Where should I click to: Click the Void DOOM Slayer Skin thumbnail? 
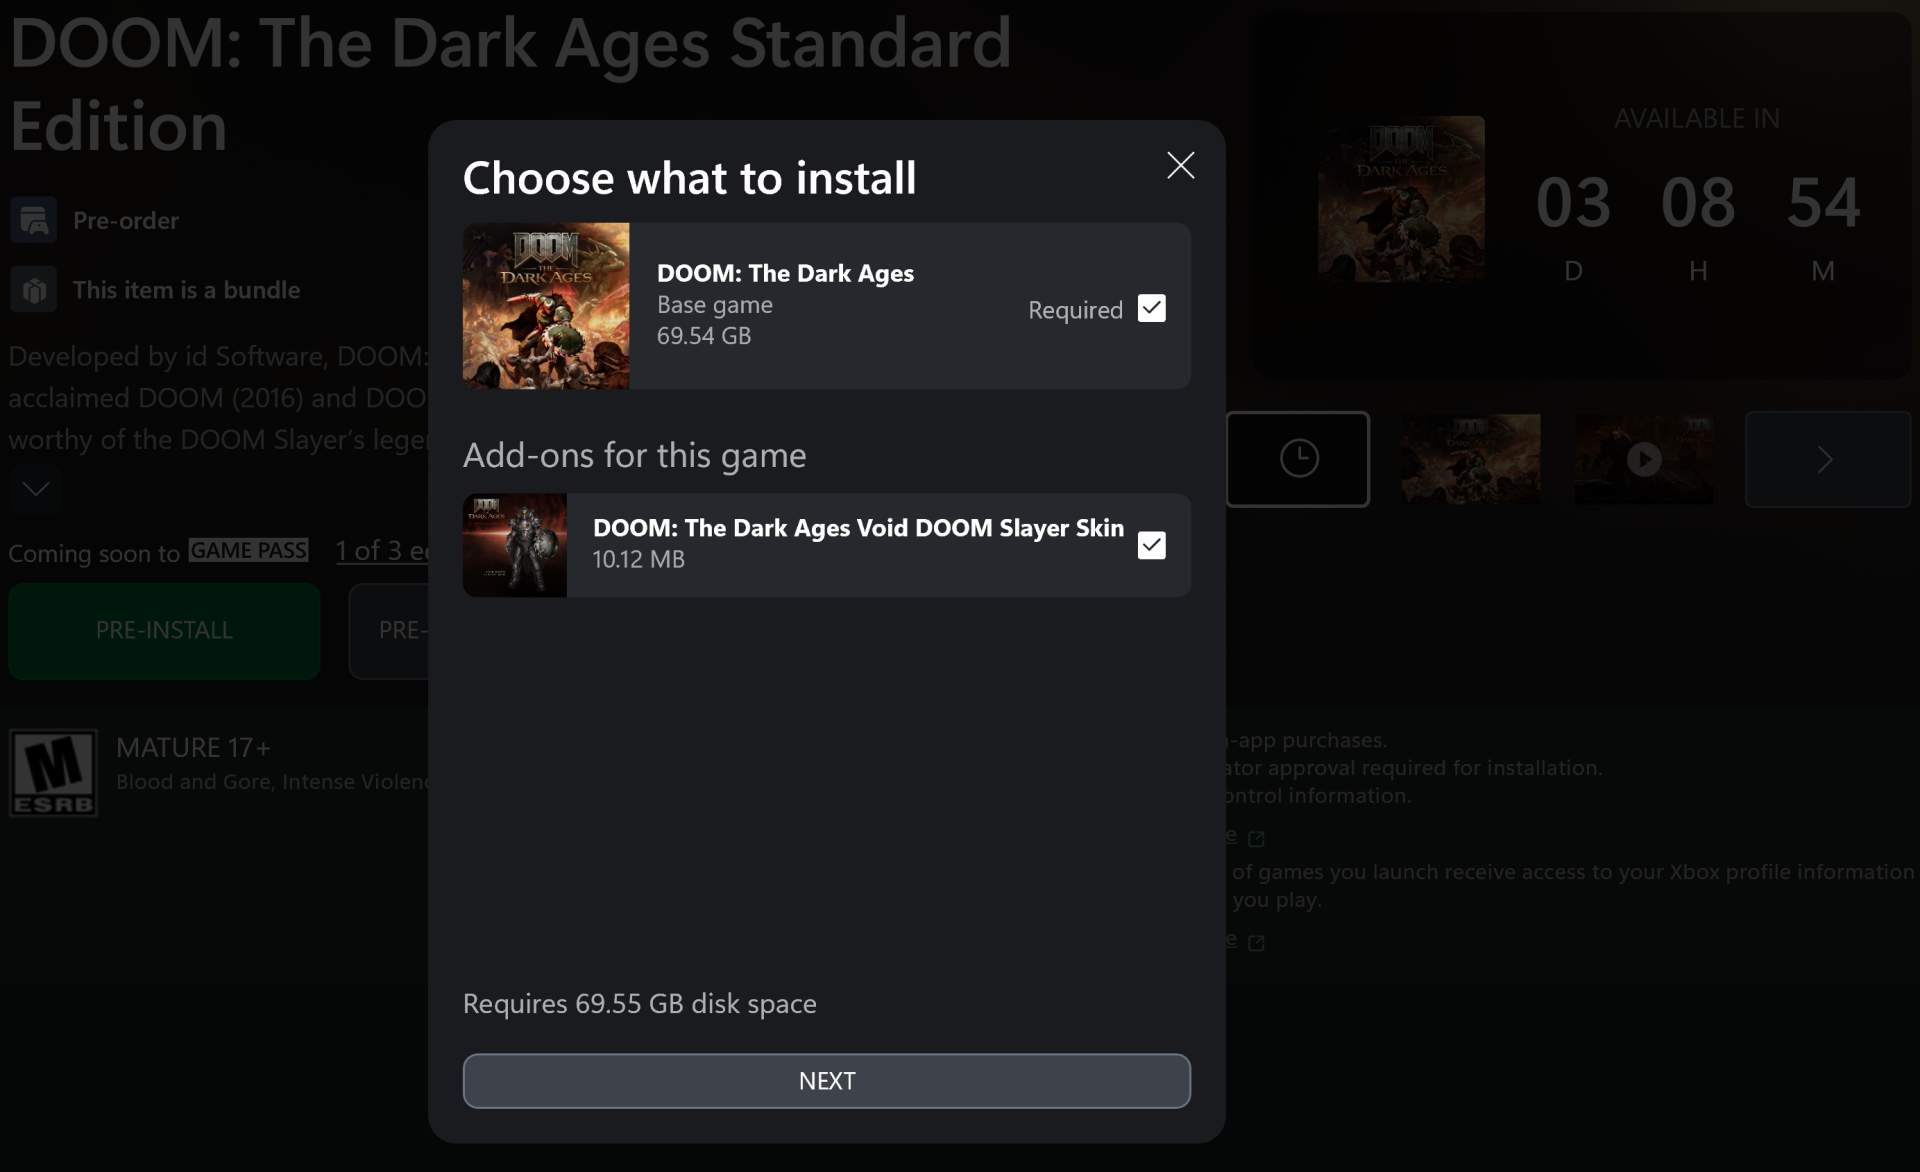tap(514, 545)
